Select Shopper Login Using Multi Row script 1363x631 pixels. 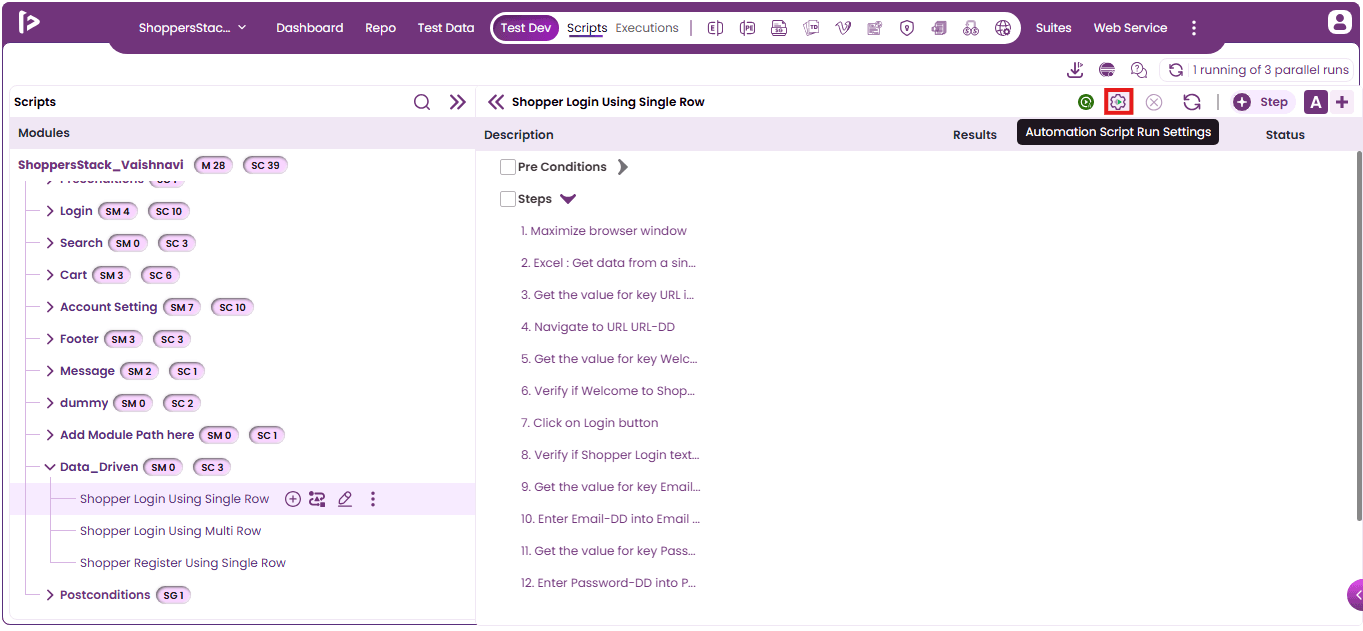[171, 531]
